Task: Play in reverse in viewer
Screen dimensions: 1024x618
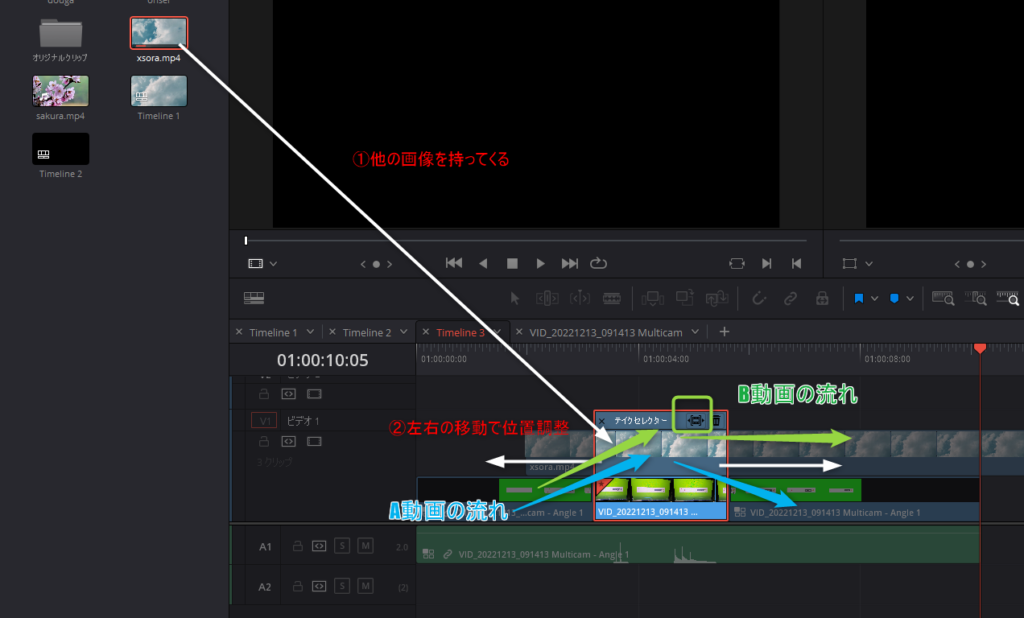Action: point(483,263)
